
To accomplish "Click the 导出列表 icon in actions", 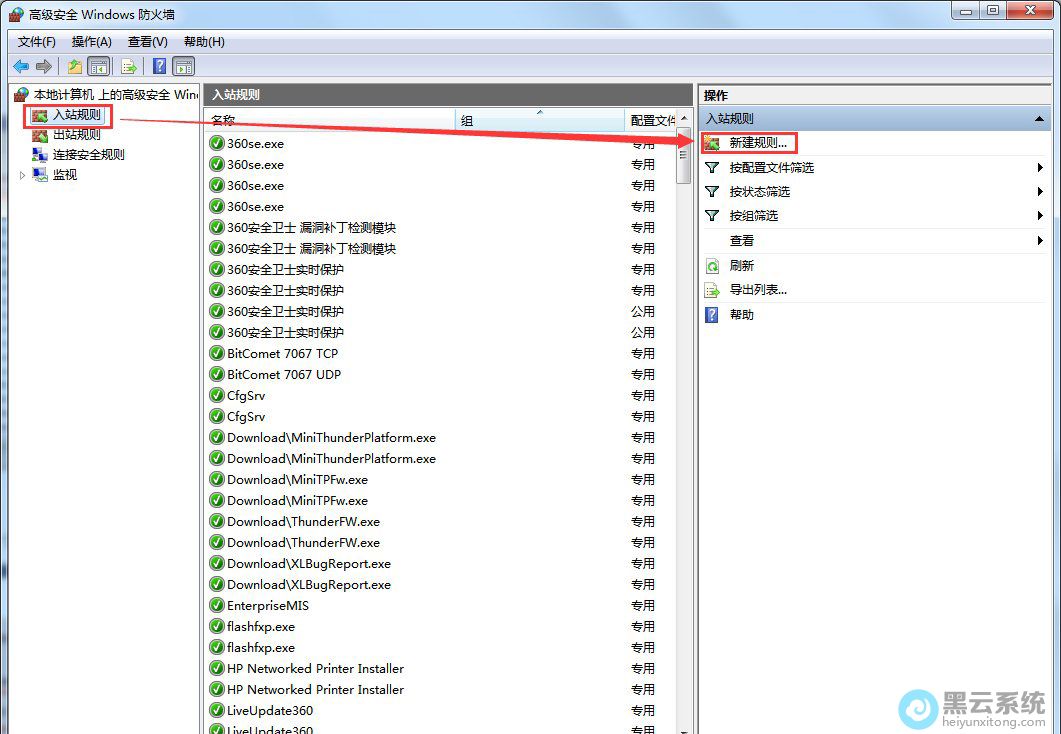I will pos(712,290).
